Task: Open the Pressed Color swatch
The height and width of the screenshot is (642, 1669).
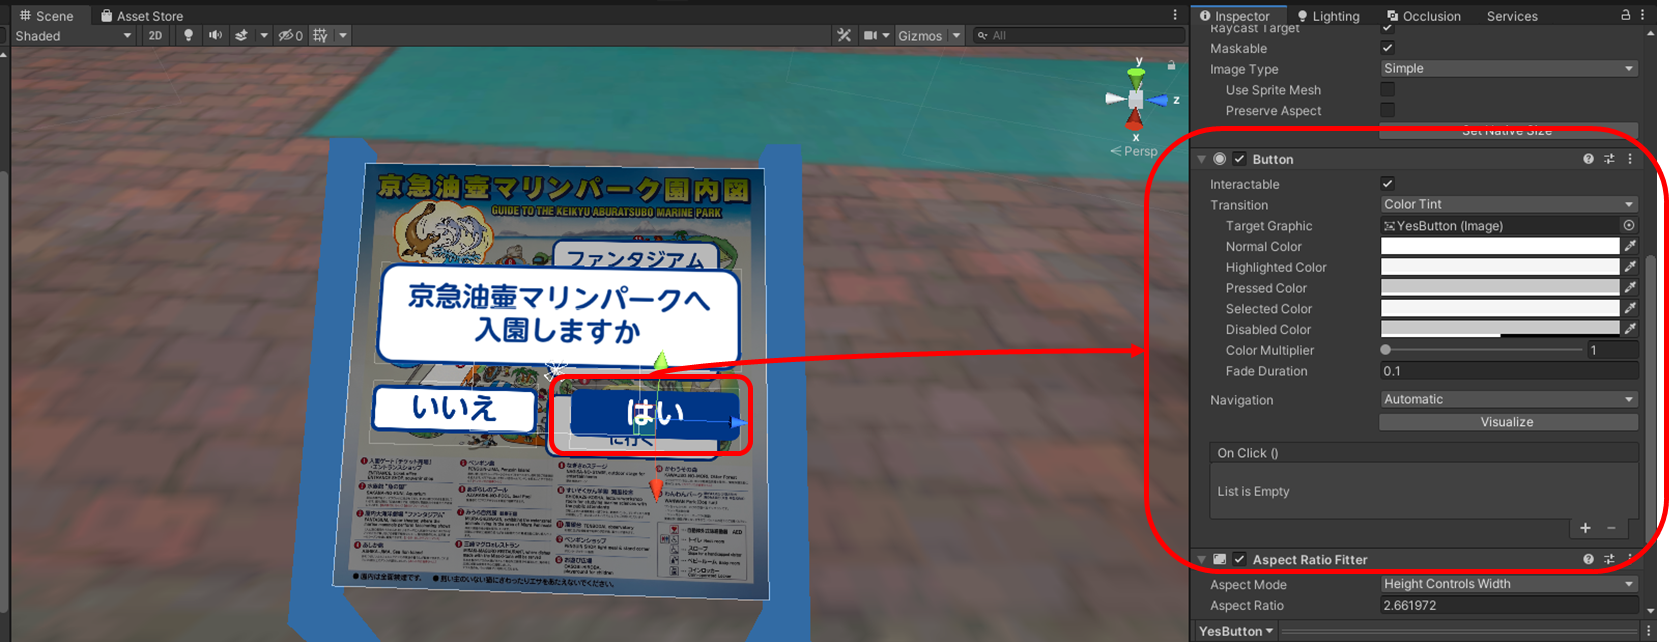Action: coord(1500,288)
